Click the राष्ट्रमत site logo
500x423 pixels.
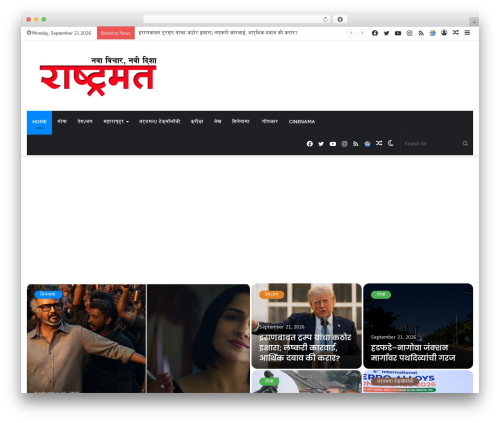coord(98,76)
